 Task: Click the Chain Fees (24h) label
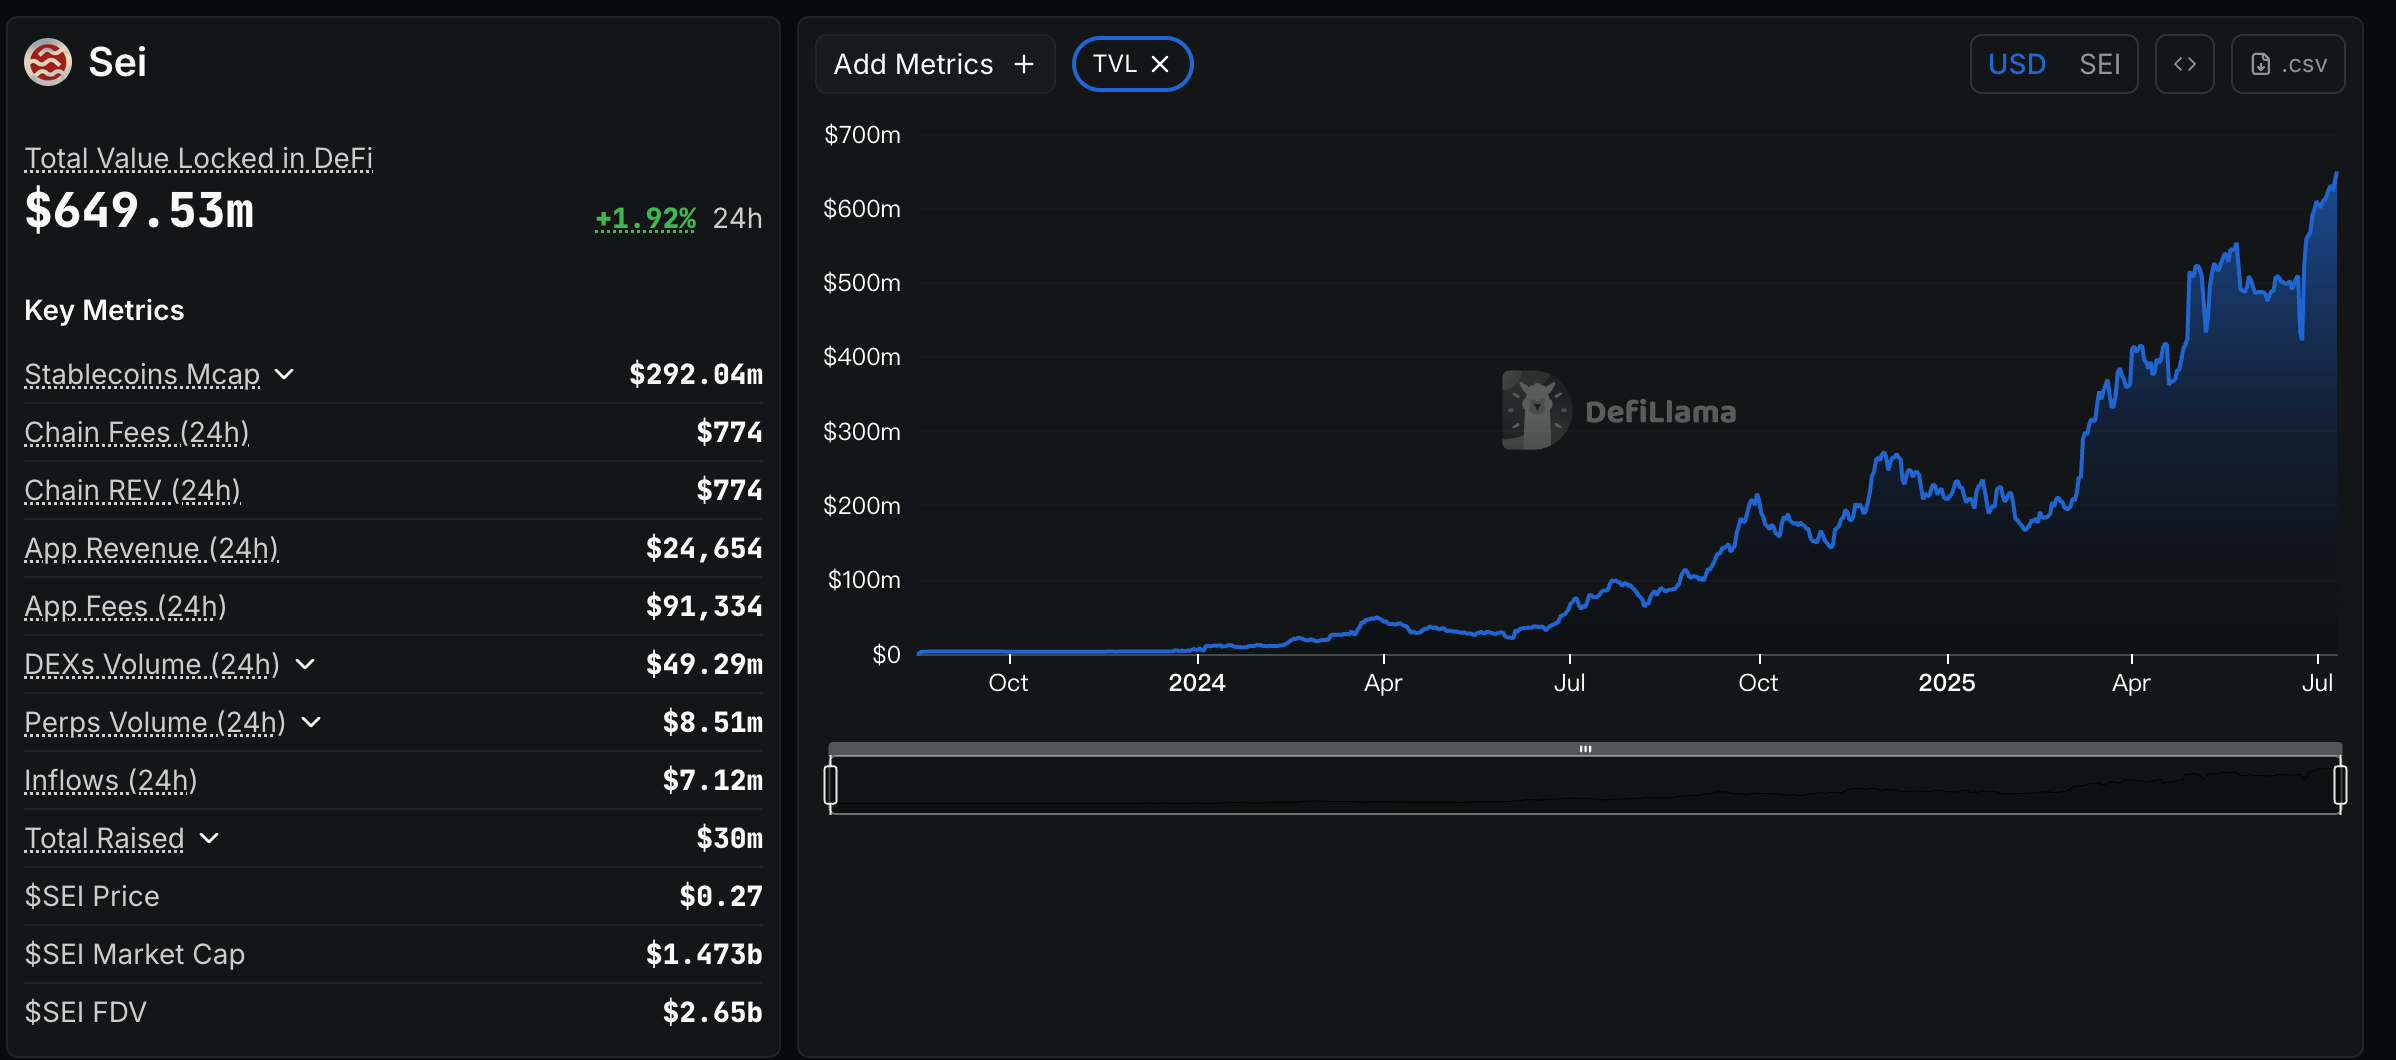pyautogui.click(x=136, y=432)
